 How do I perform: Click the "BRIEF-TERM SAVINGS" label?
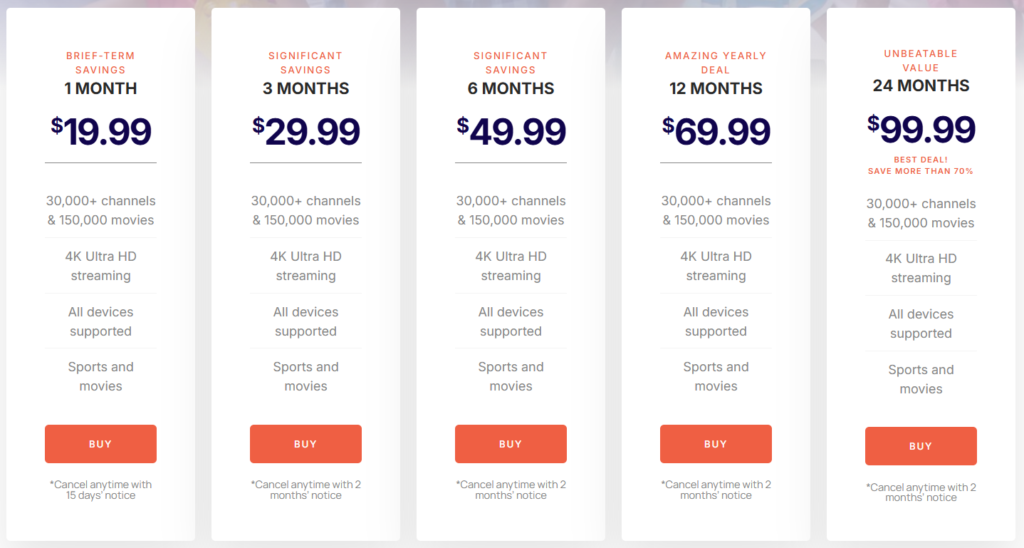point(100,63)
